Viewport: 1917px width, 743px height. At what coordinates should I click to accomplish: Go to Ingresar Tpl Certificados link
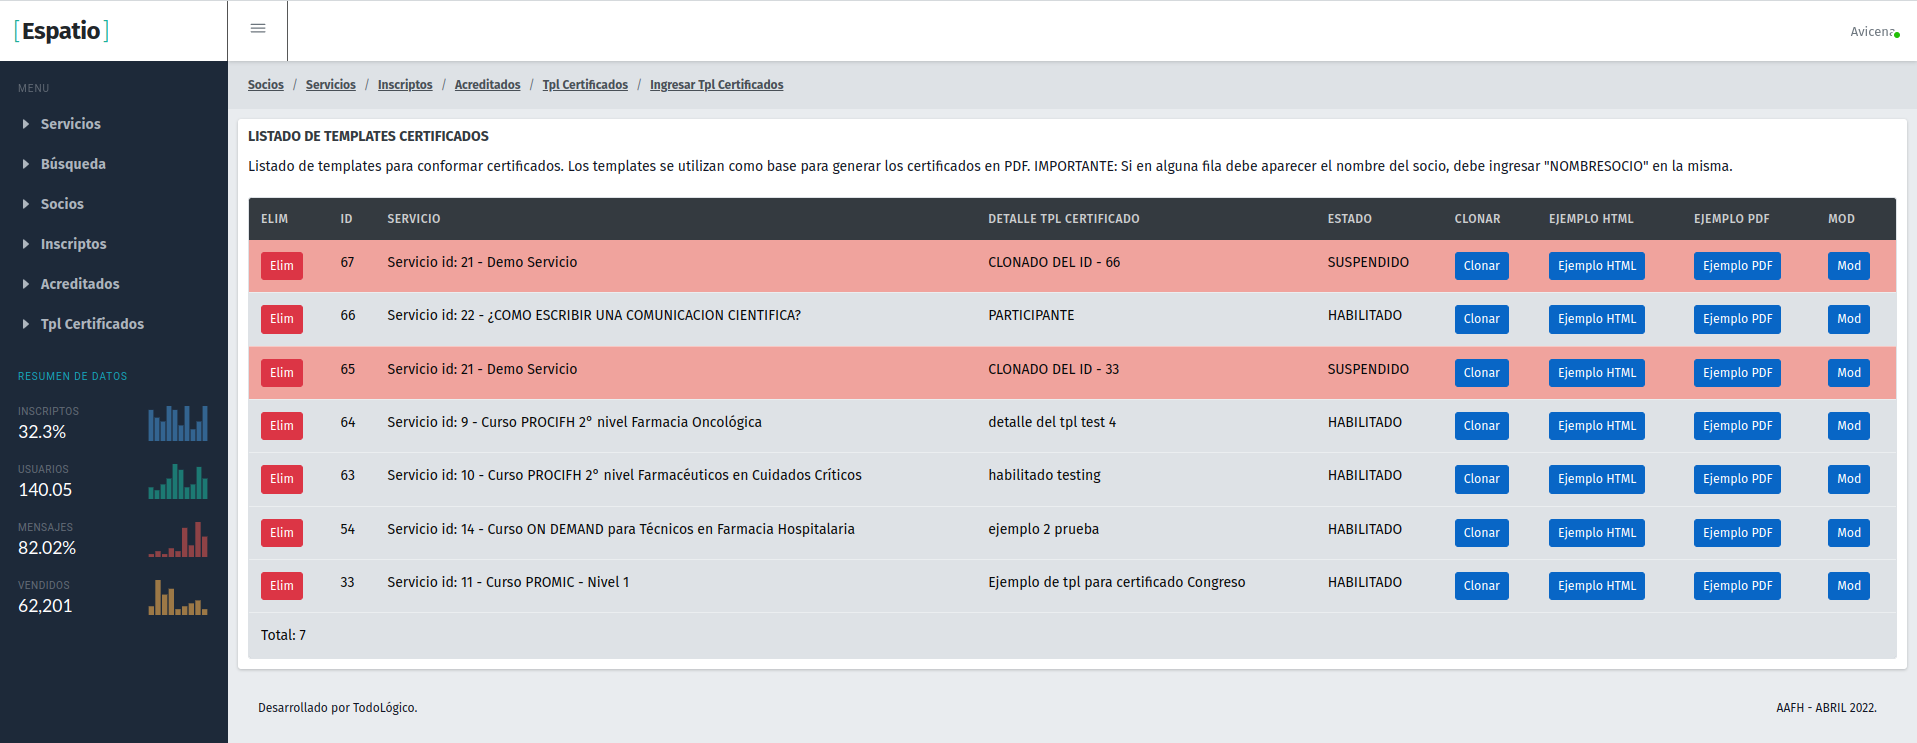(x=716, y=85)
